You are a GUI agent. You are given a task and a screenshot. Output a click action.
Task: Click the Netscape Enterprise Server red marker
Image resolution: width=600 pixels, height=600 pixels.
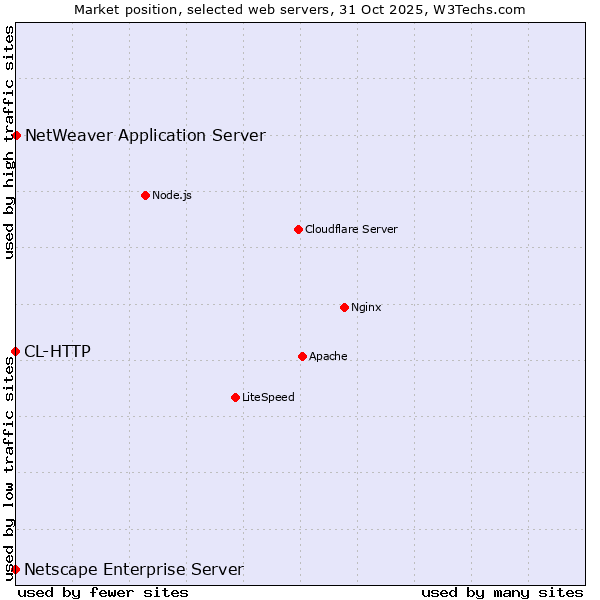coord(15,569)
